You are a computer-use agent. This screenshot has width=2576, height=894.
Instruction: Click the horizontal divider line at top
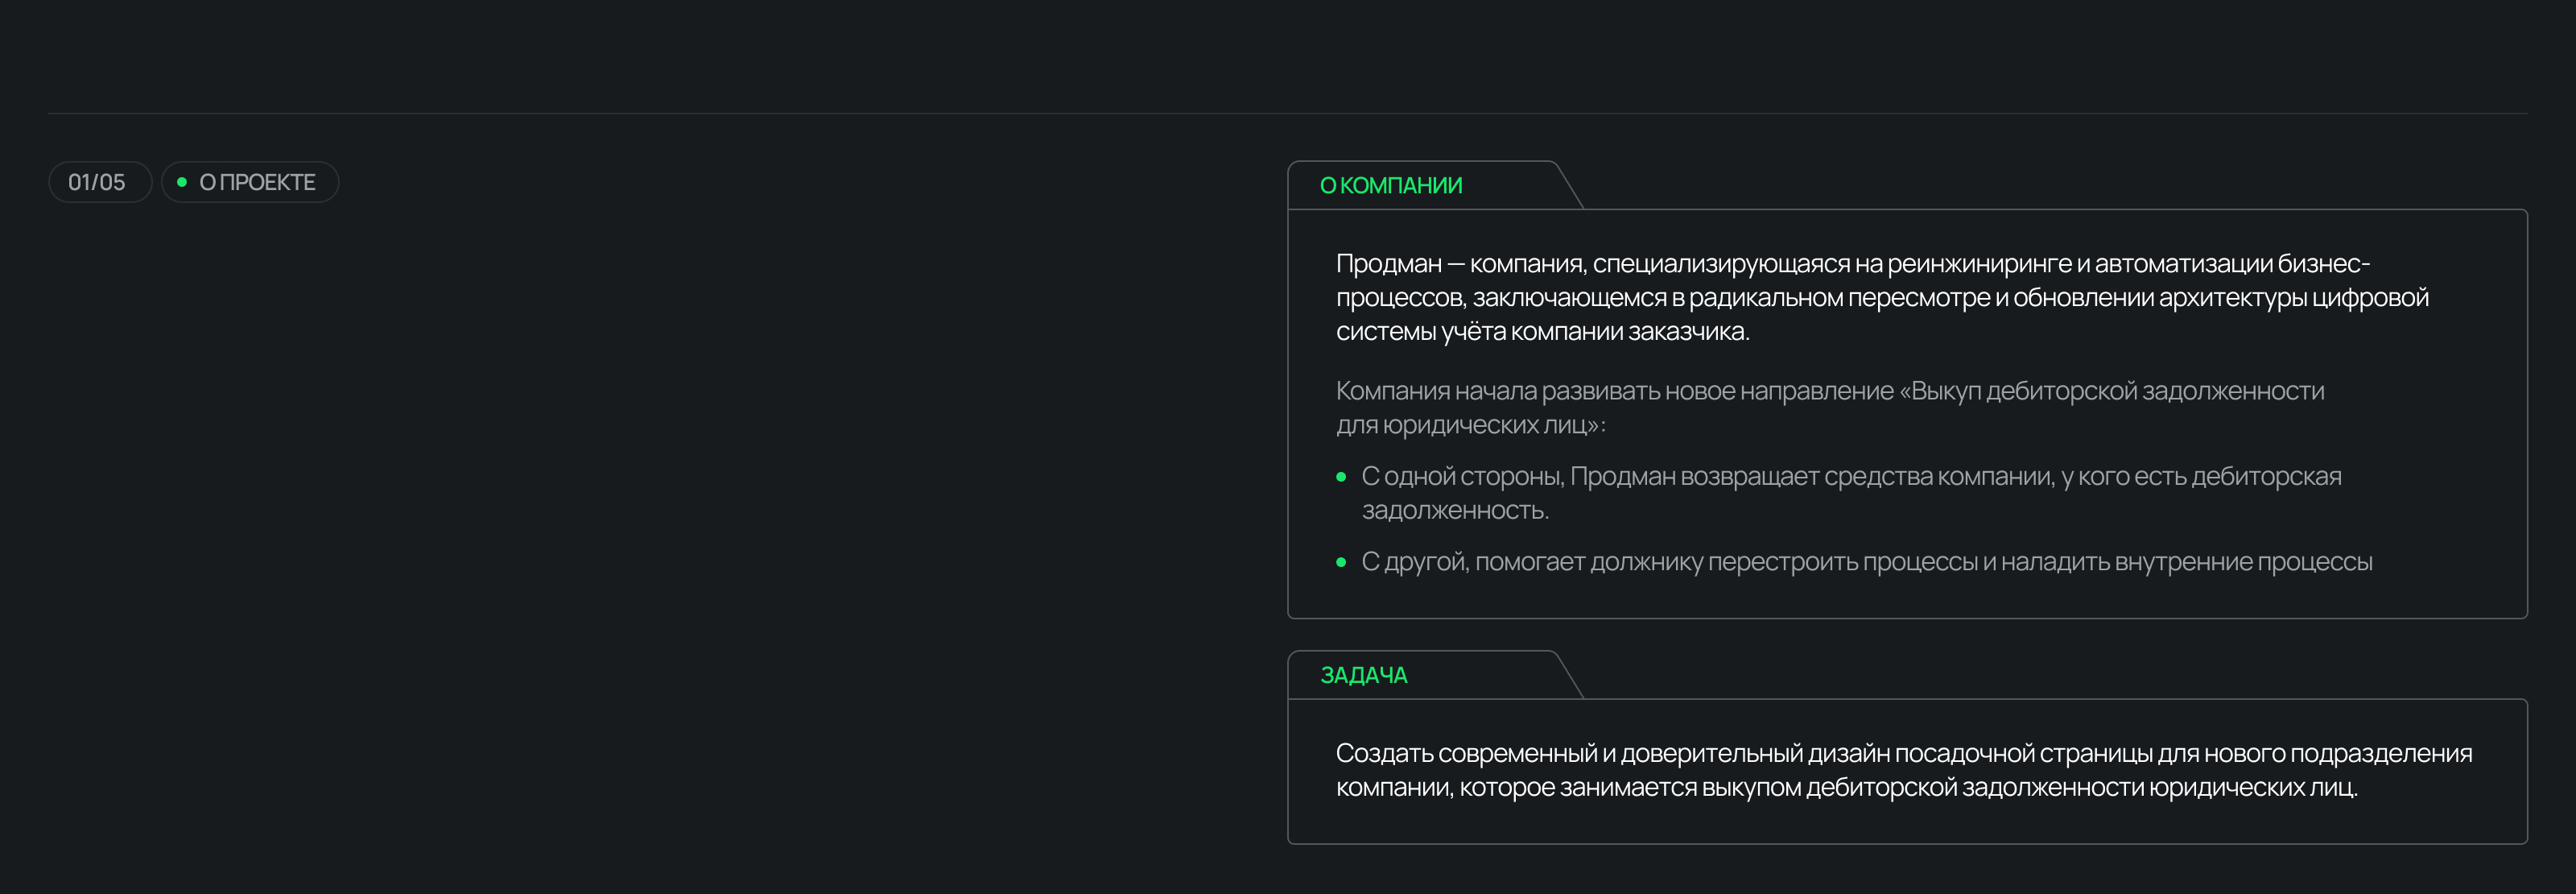tap(1287, 113)
